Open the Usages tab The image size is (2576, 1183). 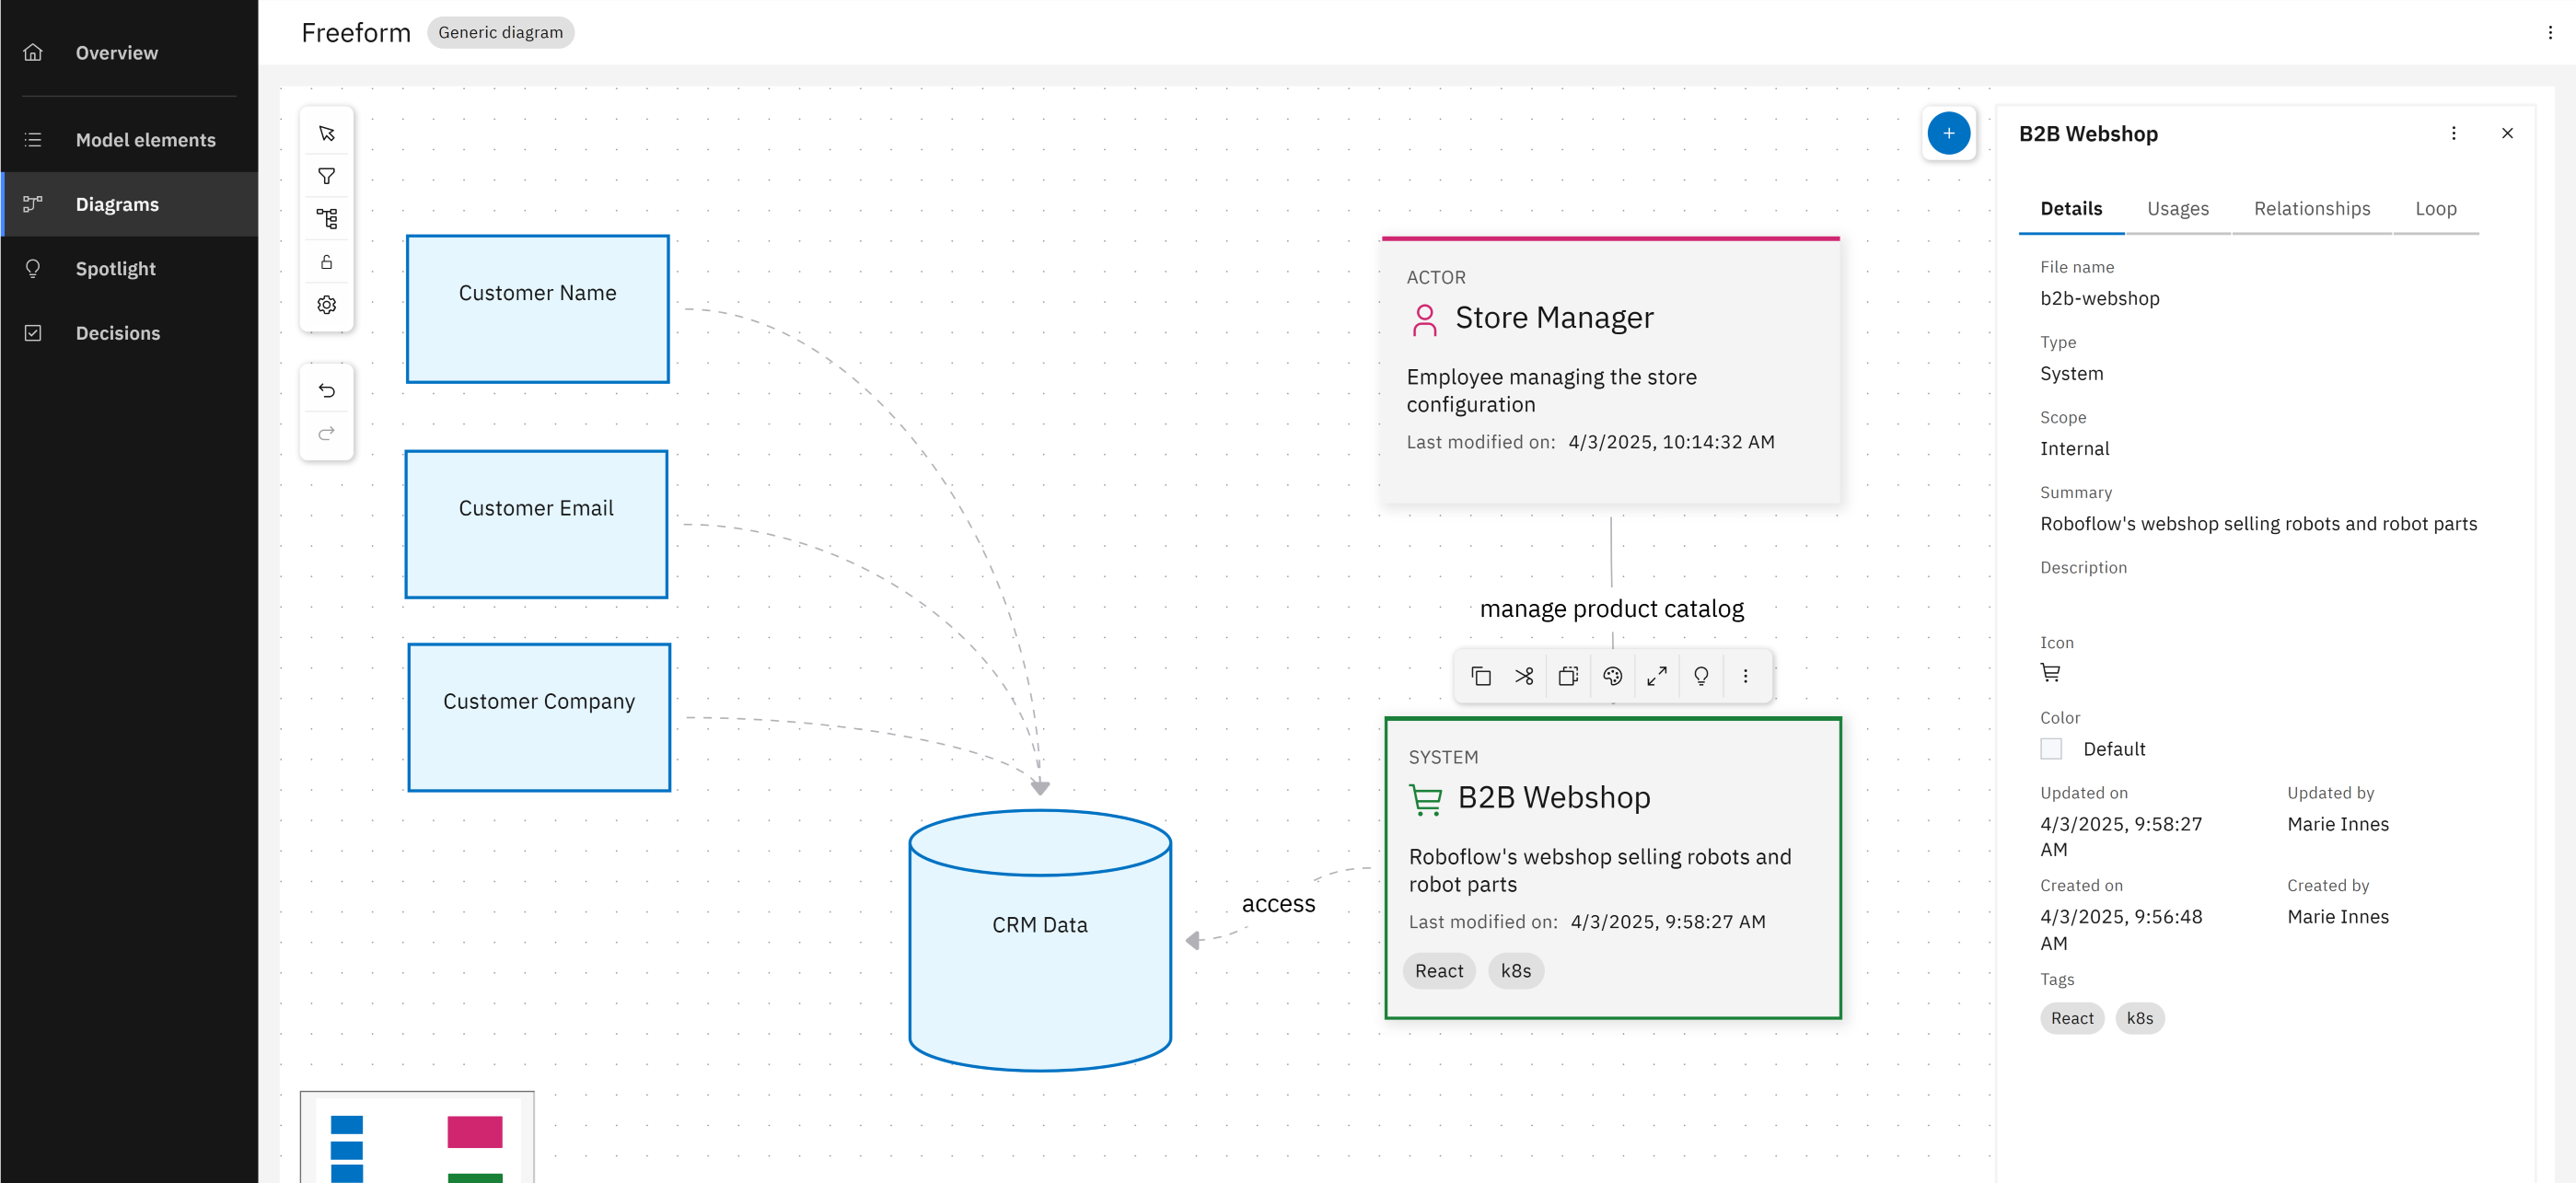click(2177, 208)
